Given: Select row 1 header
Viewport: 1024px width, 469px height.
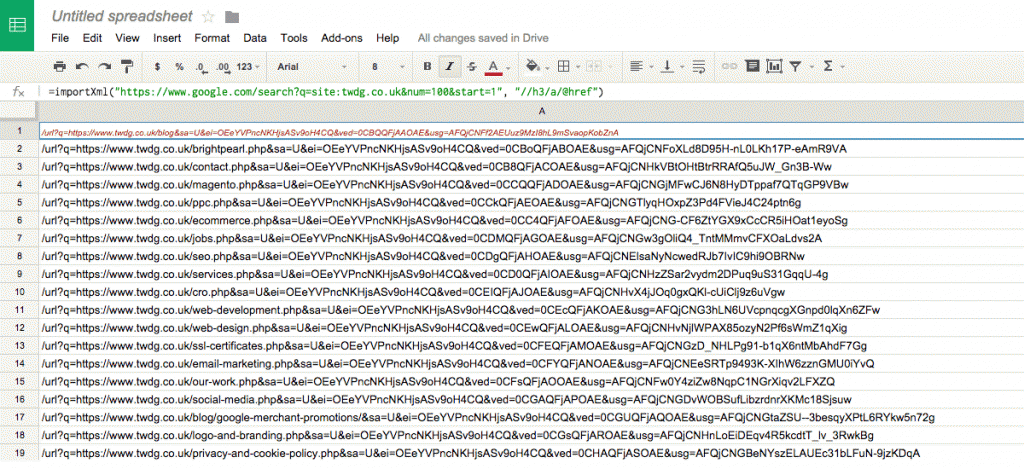Looking at the screenshot, I should [19, 131].
